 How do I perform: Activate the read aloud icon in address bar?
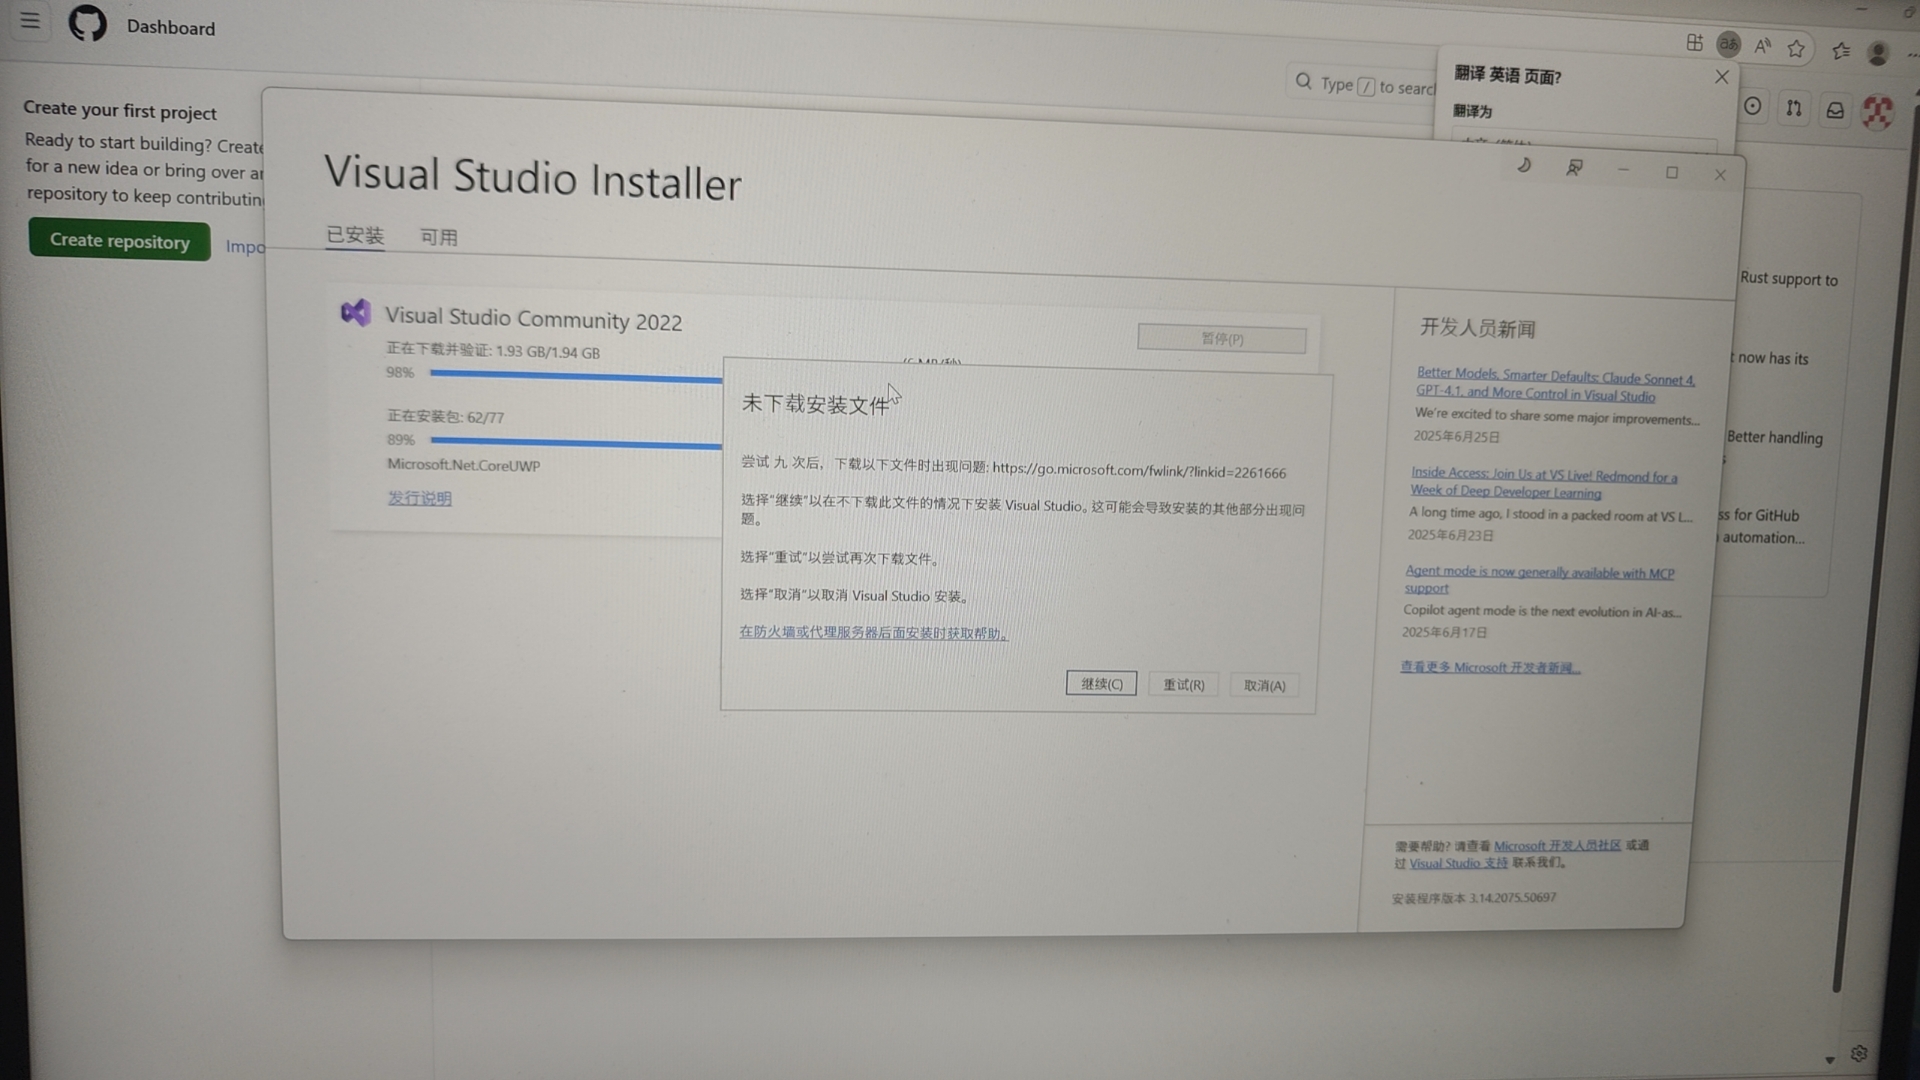coord(1762,46)
